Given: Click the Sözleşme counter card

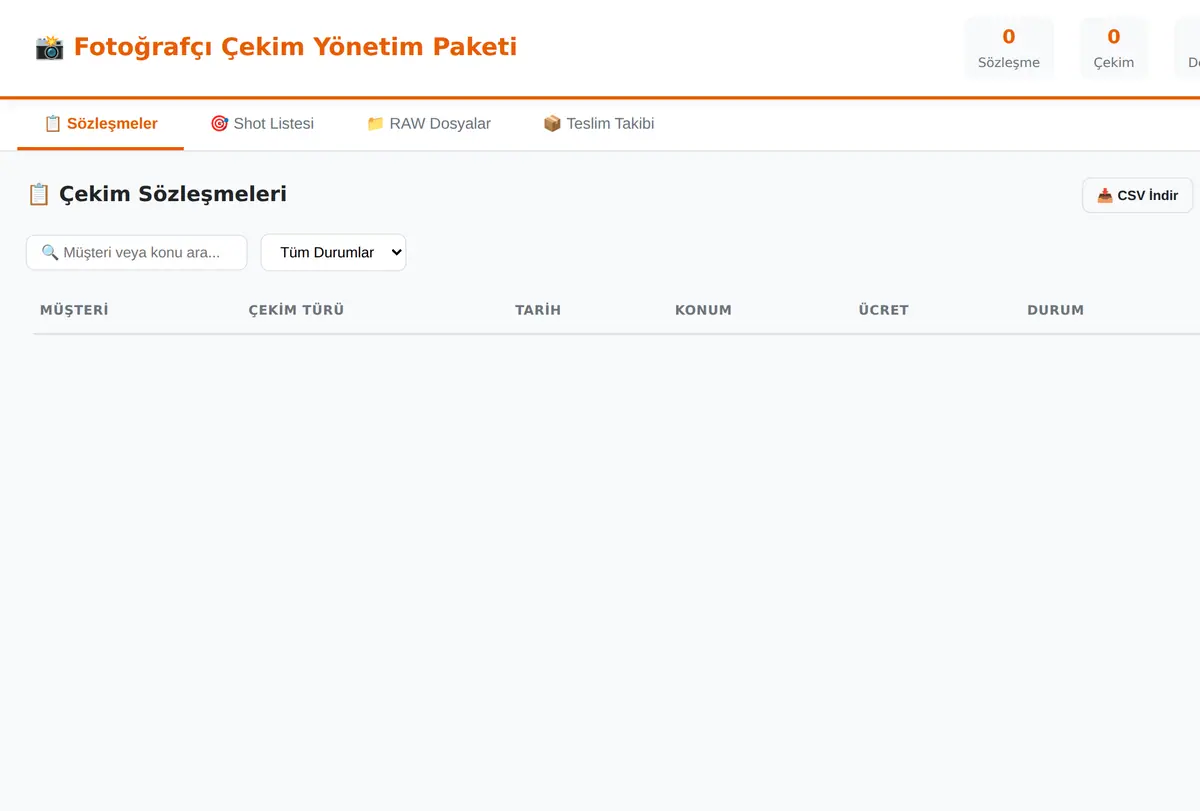Looking at the screenshot, I should point(1009,48).
